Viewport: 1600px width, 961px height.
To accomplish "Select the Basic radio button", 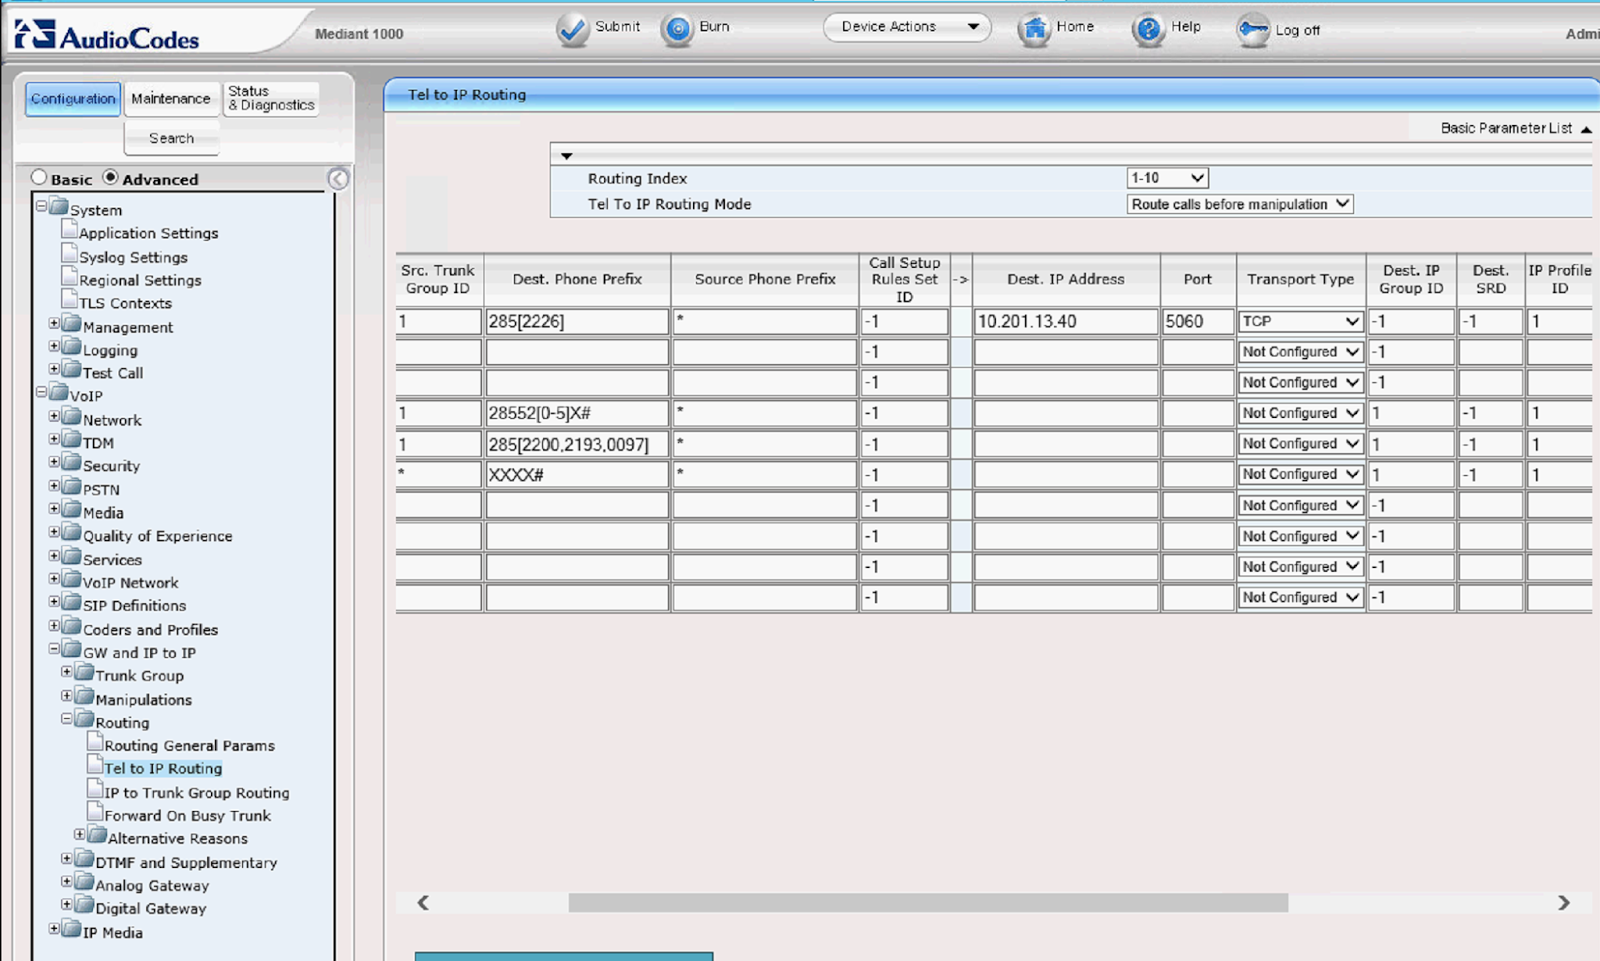I will 39,177.
